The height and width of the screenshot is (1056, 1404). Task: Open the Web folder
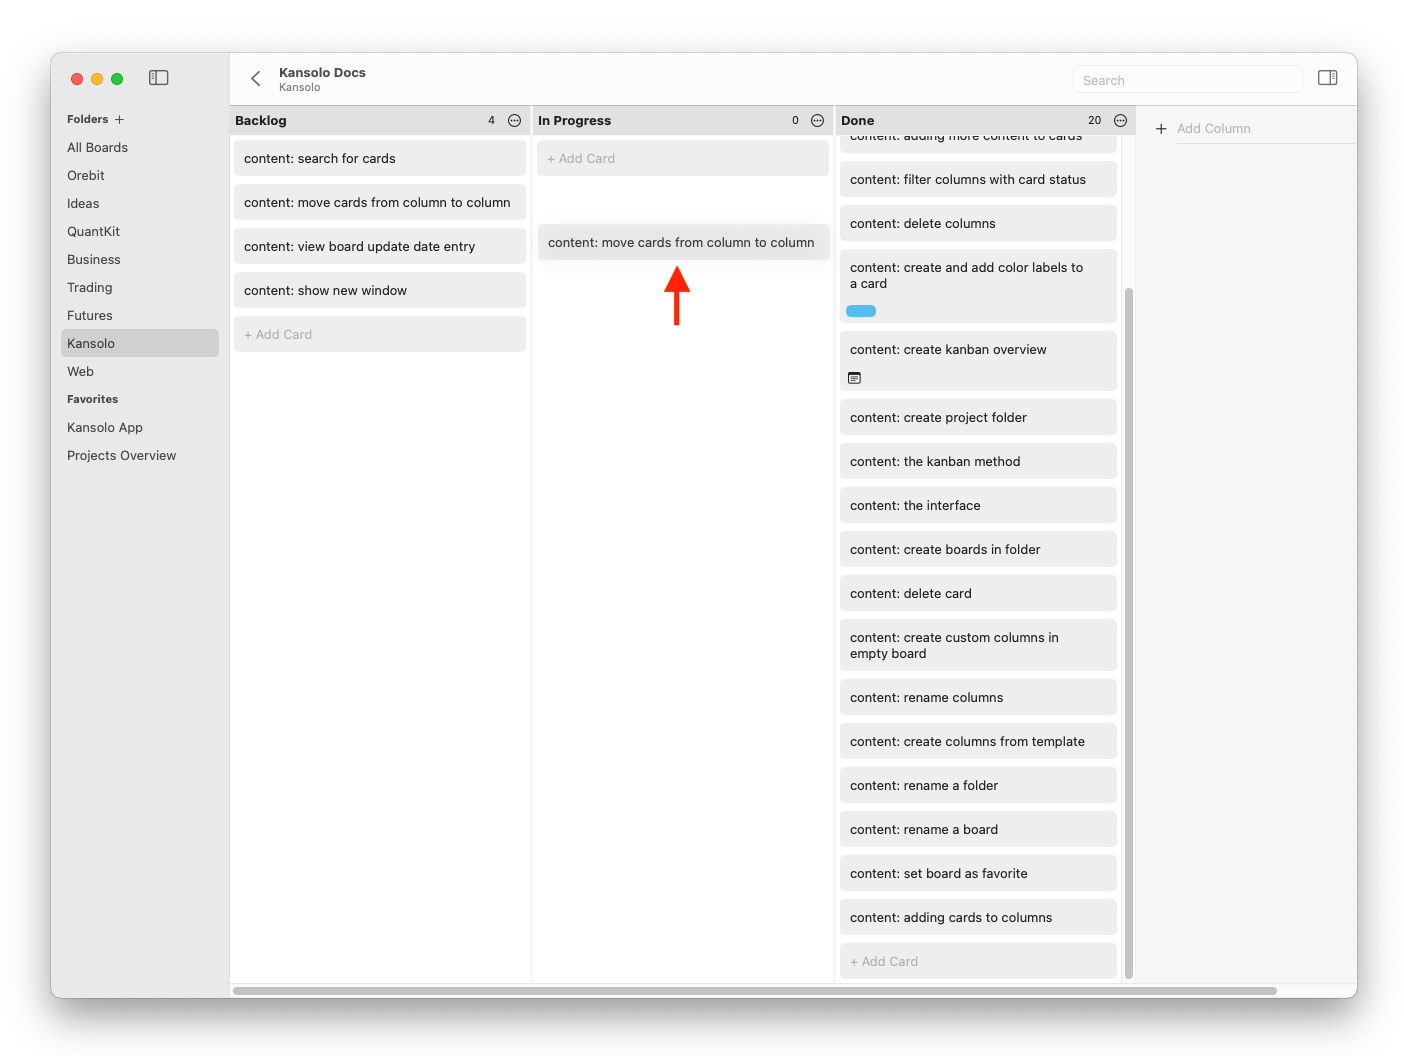click(140, 371)
